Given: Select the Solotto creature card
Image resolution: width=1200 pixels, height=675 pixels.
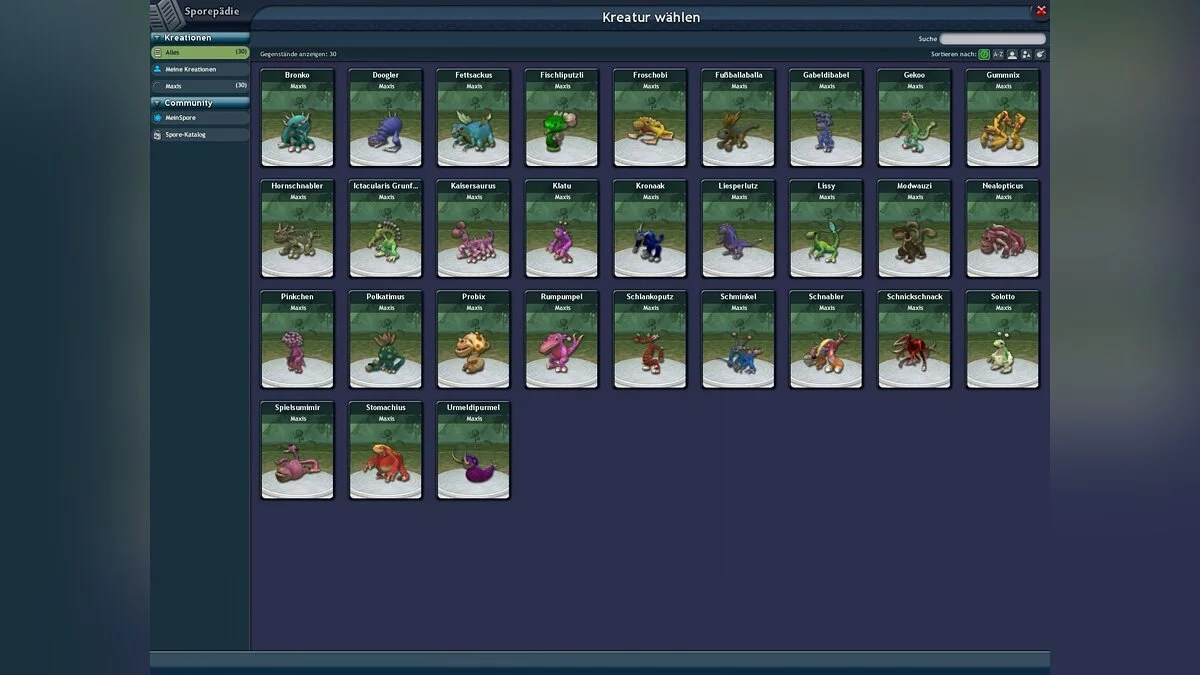Looking at the screenshot, I should click(x=1003, y=340).
